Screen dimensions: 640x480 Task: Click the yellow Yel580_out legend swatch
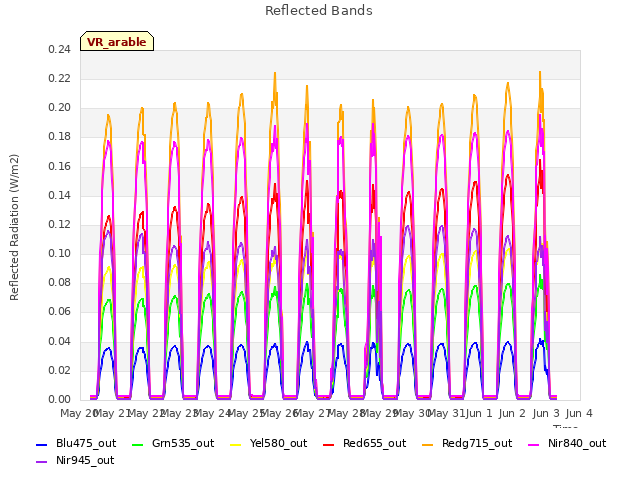(236, 444)
